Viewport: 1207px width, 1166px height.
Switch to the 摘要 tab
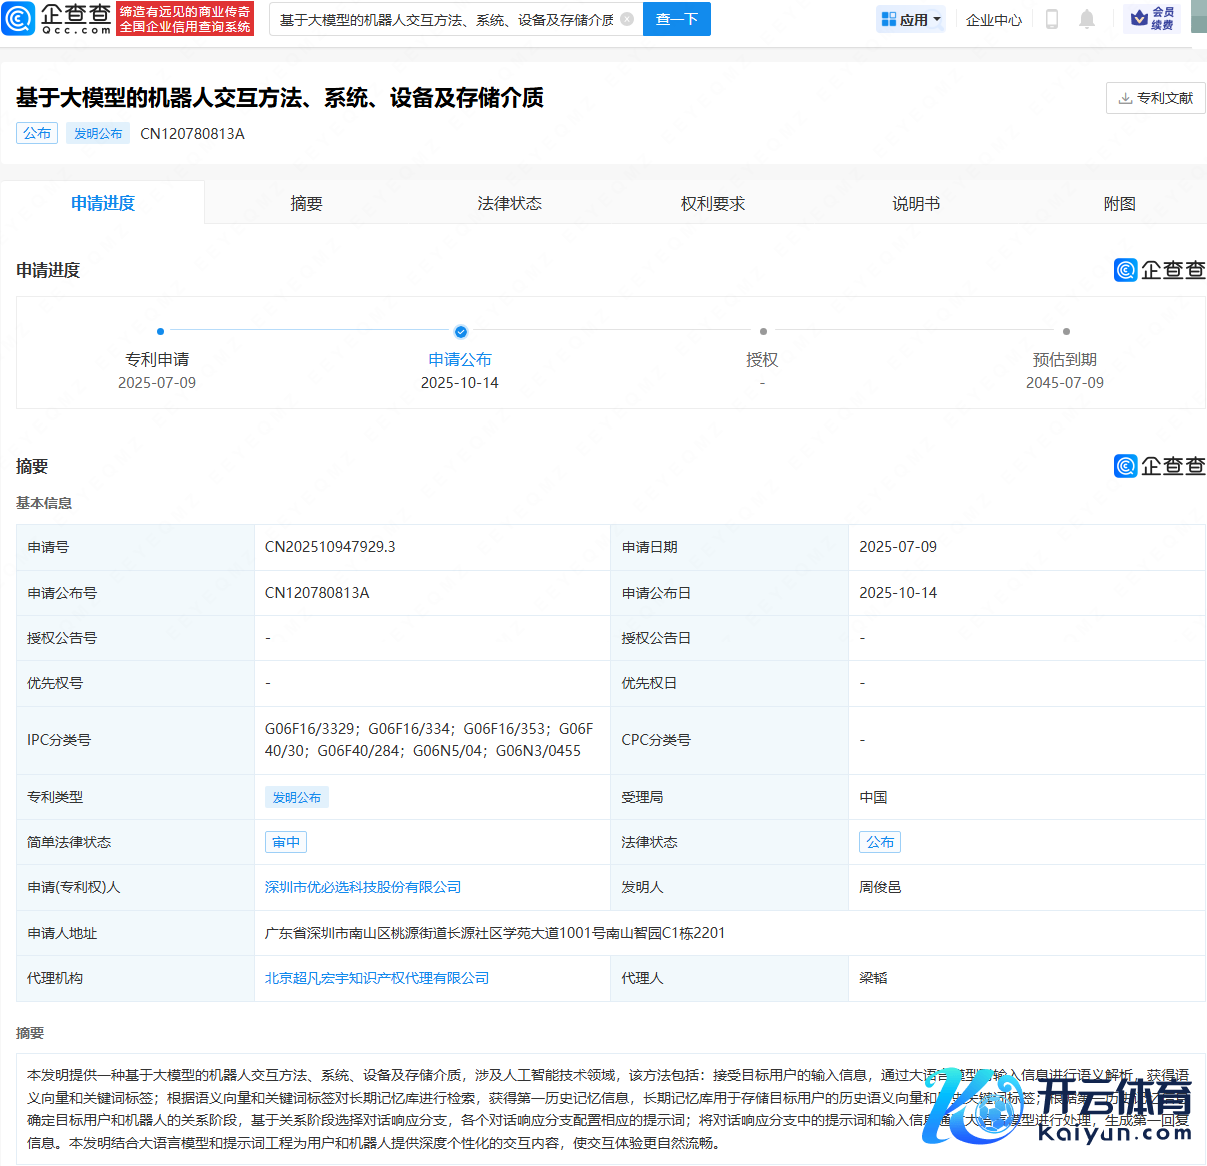[306, 203]
